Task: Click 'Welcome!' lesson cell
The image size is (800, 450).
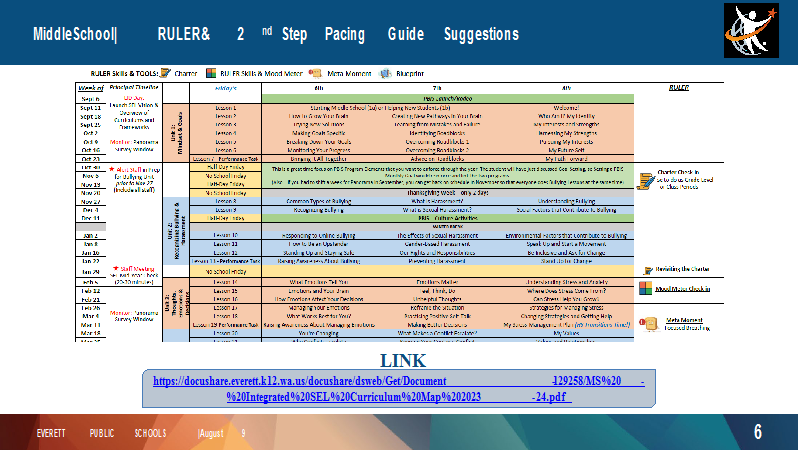Action: tap(566, 108)
